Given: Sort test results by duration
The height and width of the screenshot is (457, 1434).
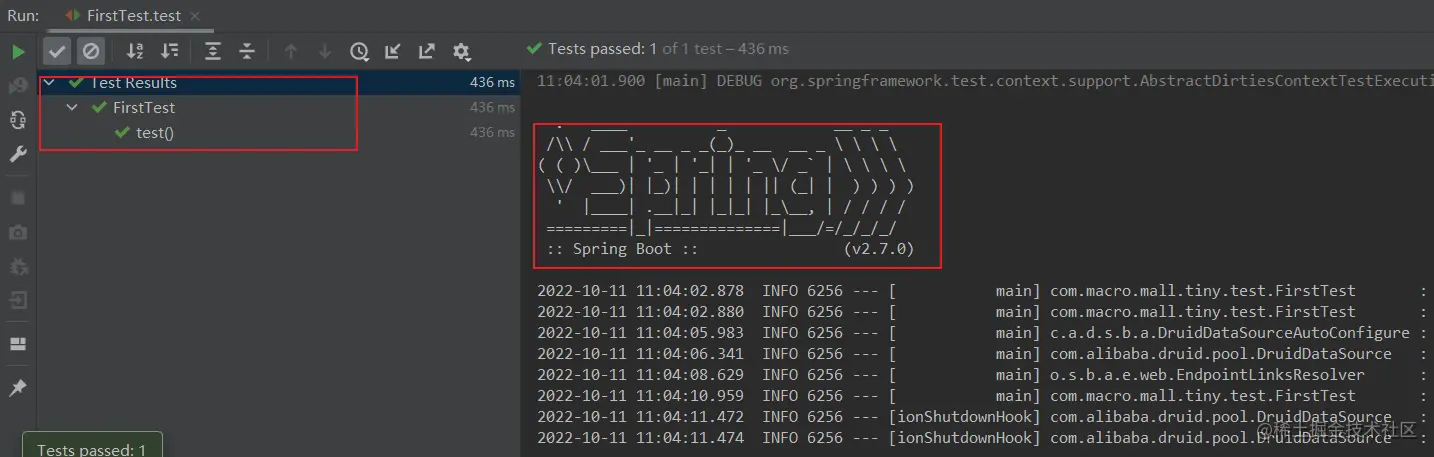Looking at the screenshot, I should pyautogui.click(x=170, y=51).
